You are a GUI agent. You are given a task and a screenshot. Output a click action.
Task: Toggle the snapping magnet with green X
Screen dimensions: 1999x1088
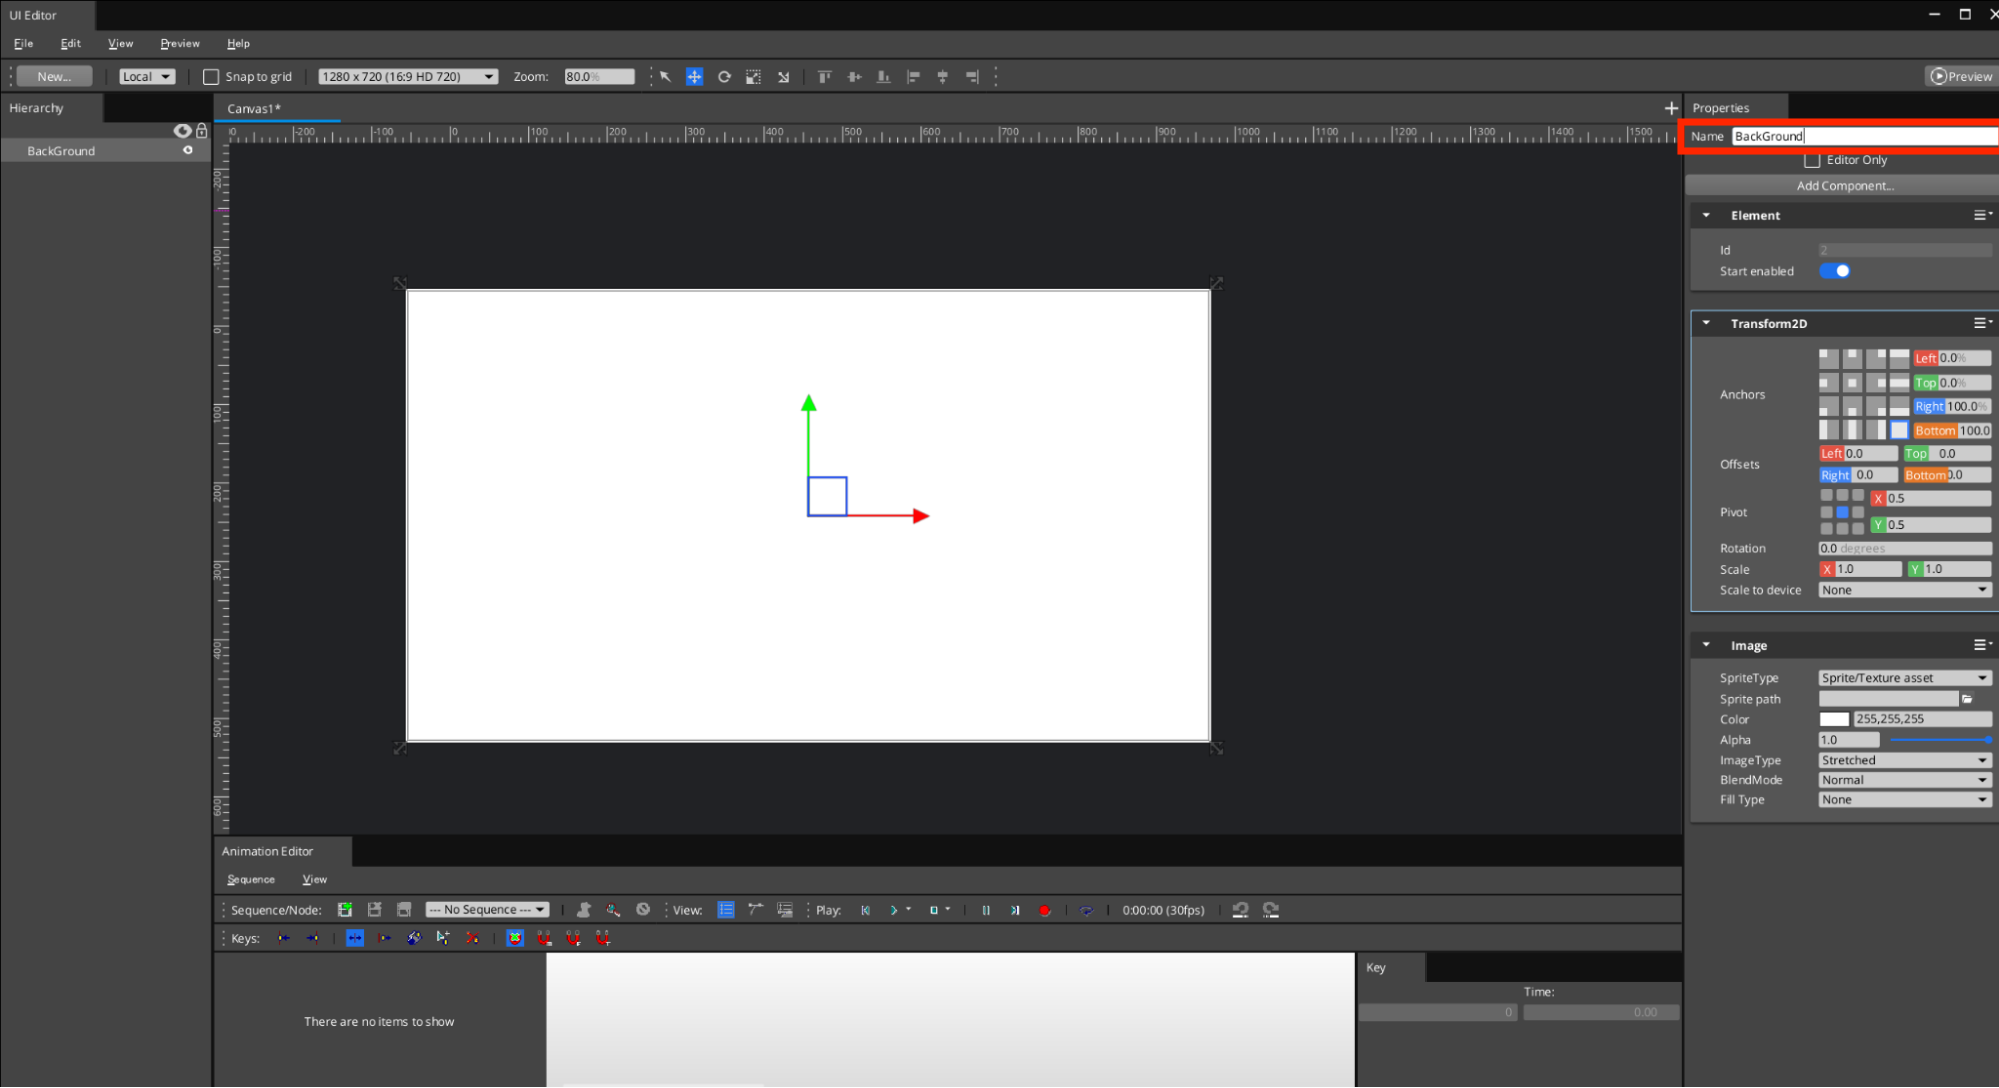tap(515, 937)
